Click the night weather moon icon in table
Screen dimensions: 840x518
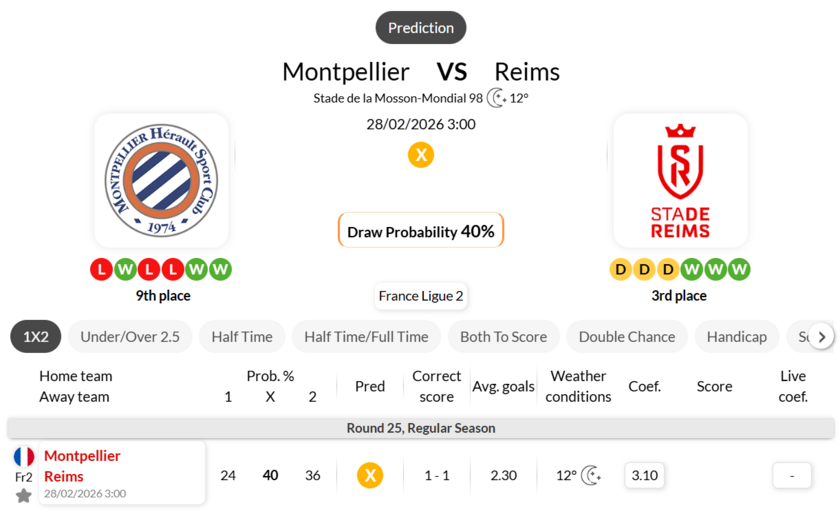click(x=591, y=476)
